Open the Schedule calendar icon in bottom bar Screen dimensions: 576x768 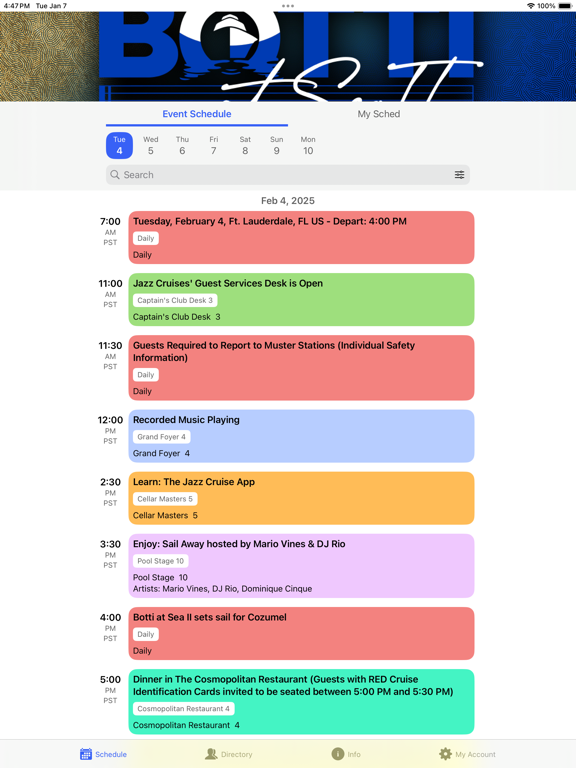coord(86,754)
